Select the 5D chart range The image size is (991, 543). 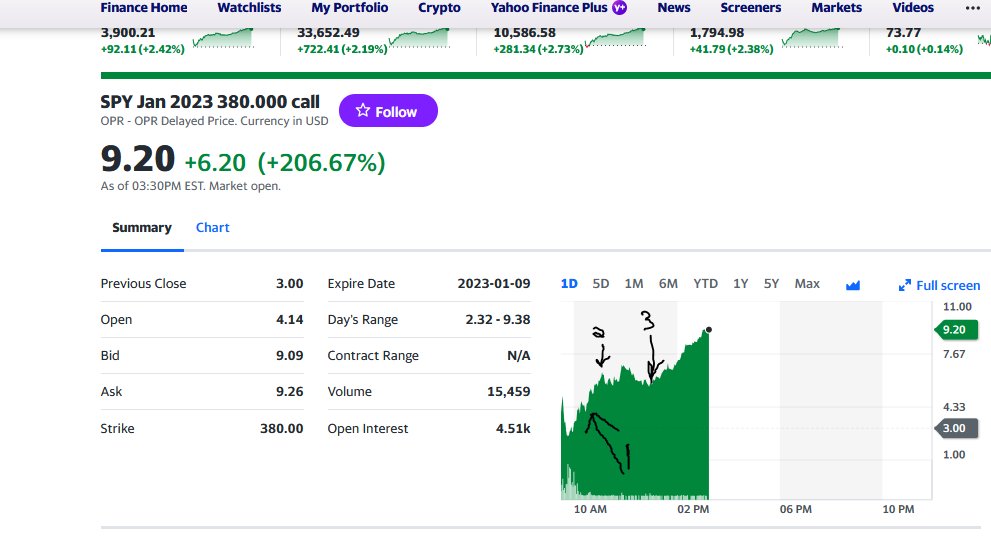[x=600, y=284]
